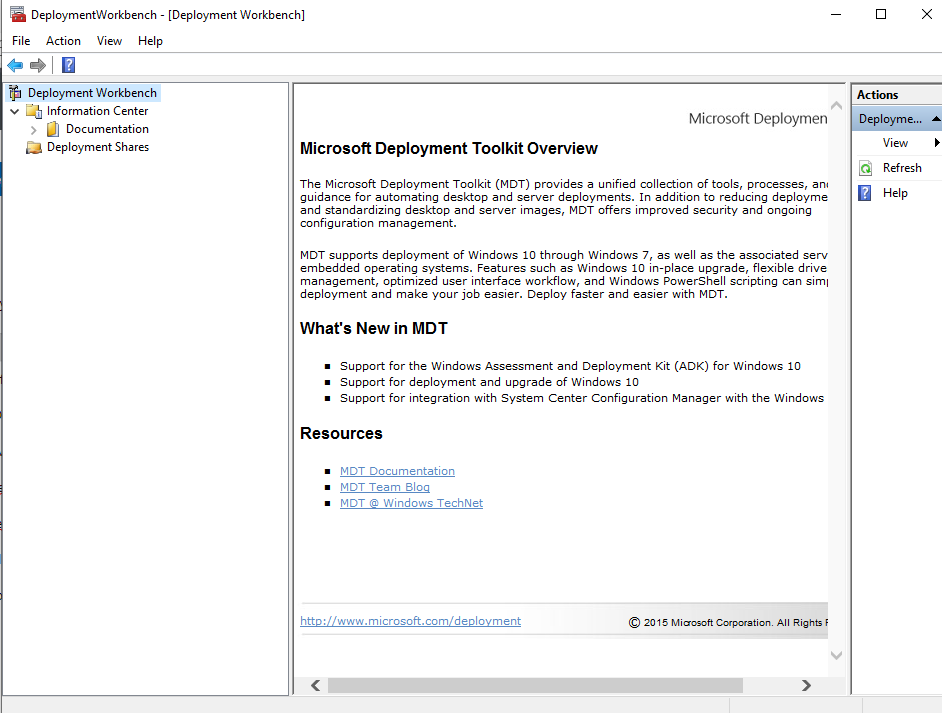Select Information Center in the tree
Viewport: 942px width, 713px height.
point(97,111)
